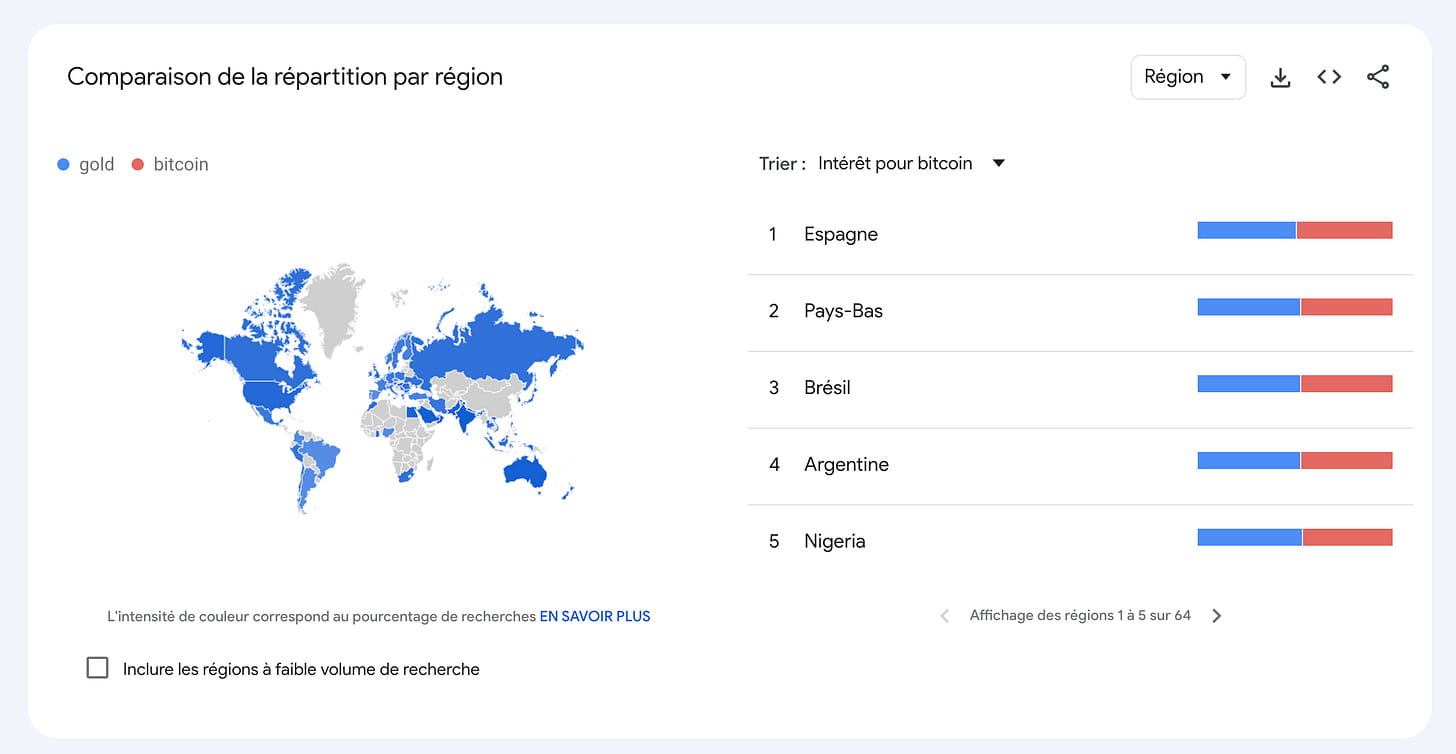The image size is (1456, 754).
Task: Open the EN SAVOIR PLUS link
Action: (595, 616)
